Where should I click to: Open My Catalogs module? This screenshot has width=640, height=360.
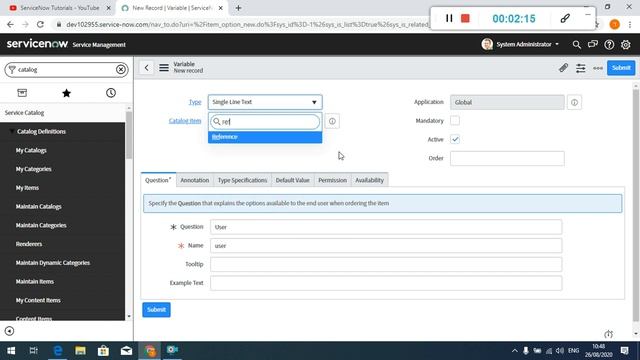coord(31,150)
